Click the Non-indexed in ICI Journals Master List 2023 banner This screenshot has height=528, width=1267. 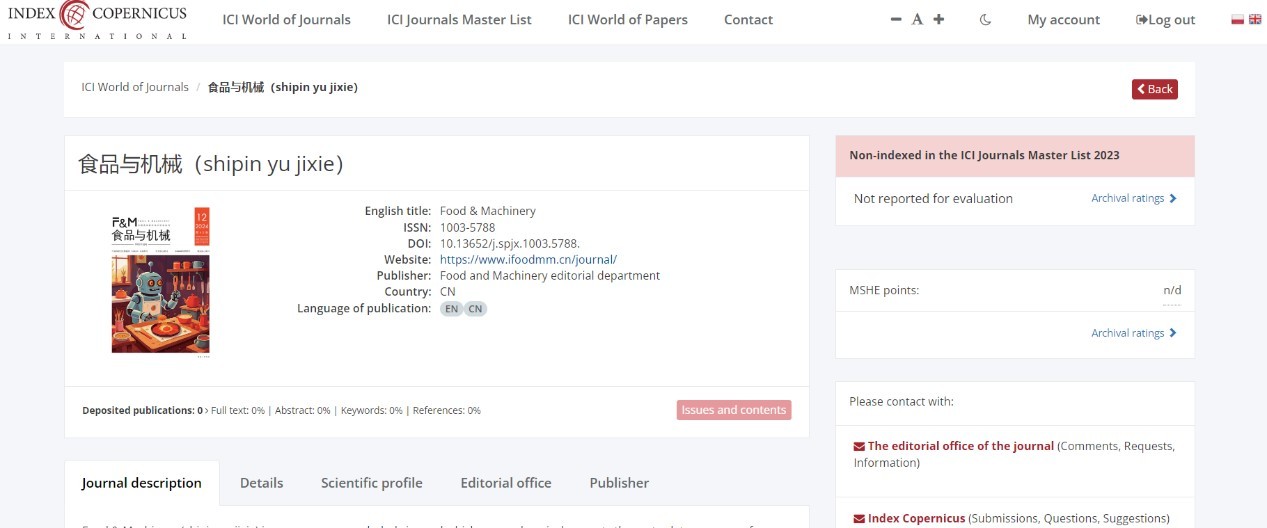pos(1015,156)
